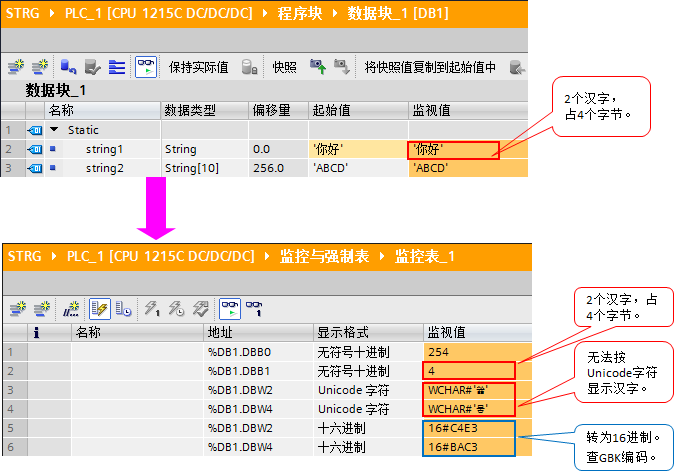
Task: Click monitor value 'ABCD' of string2
Action: [x=468, y=168]
